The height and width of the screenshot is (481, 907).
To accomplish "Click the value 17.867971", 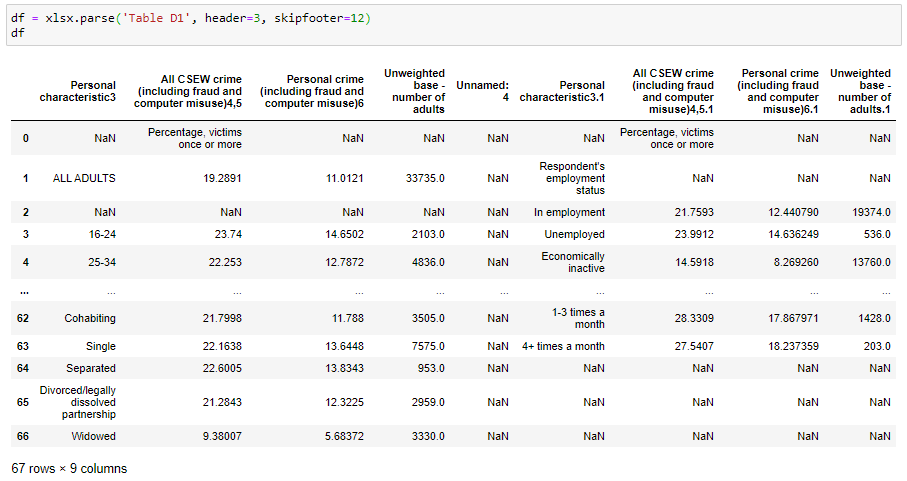I will (793, 318).
